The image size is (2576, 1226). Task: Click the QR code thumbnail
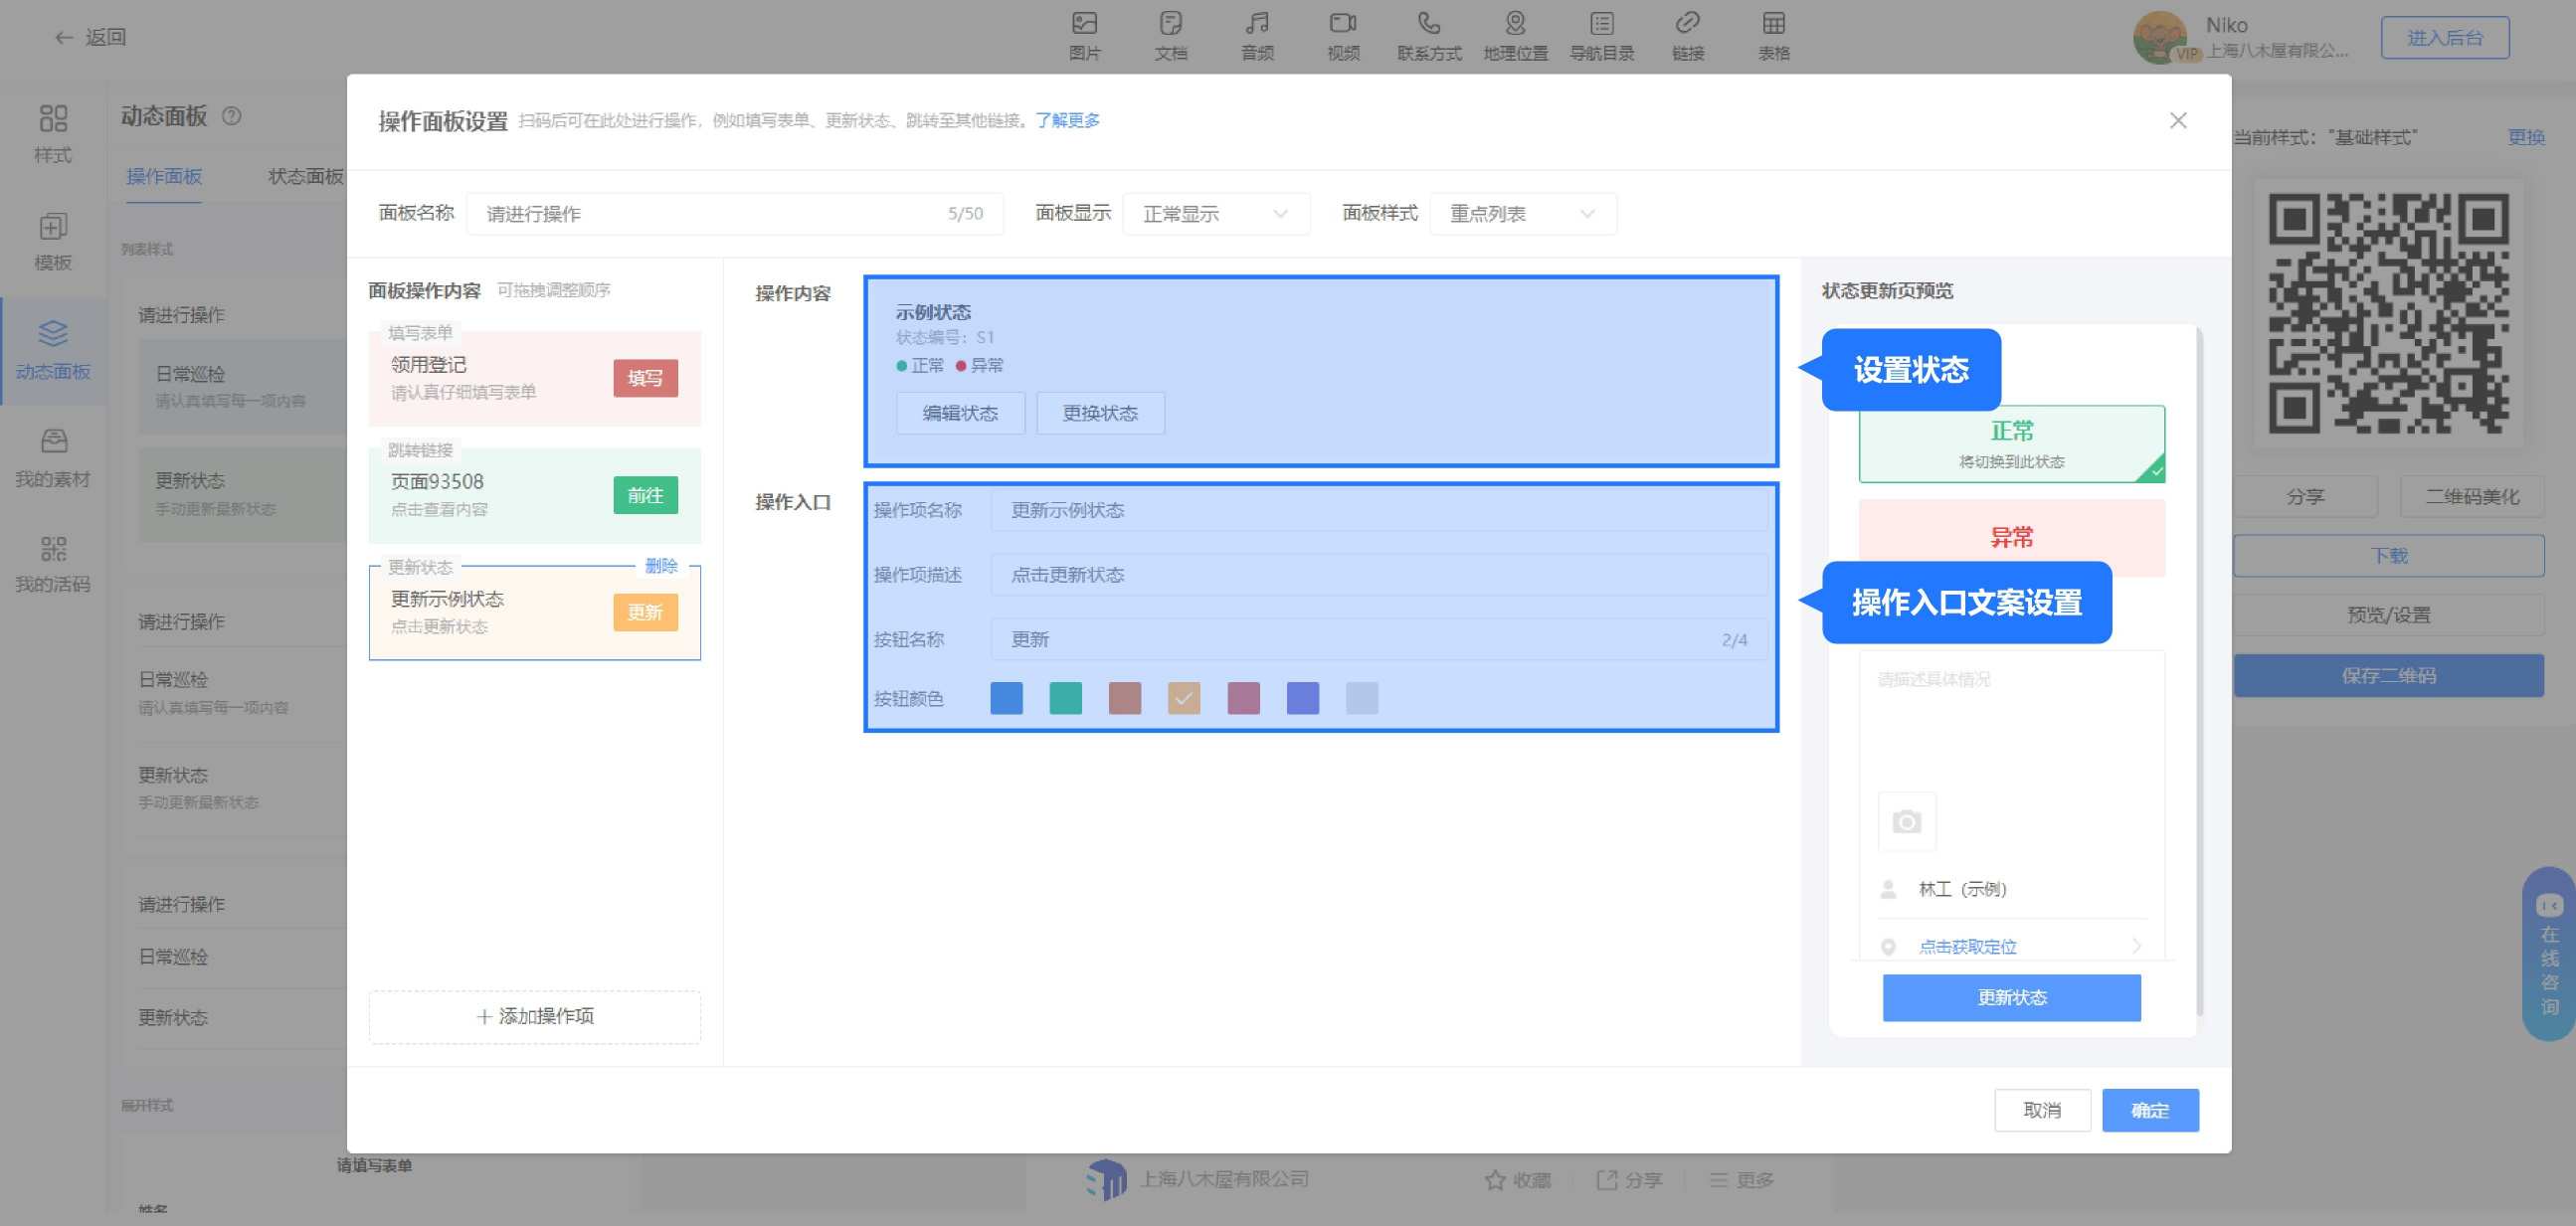[x=2388, y=313]
